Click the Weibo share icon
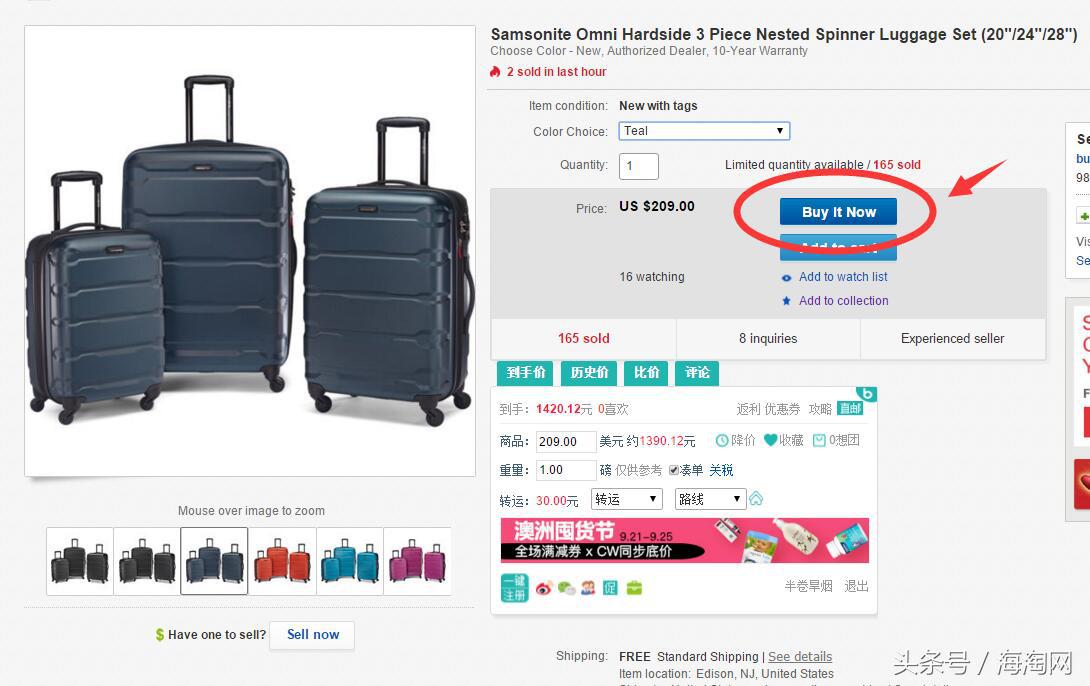The width and height of the screenshot is (1090, 686). point(544,588)
